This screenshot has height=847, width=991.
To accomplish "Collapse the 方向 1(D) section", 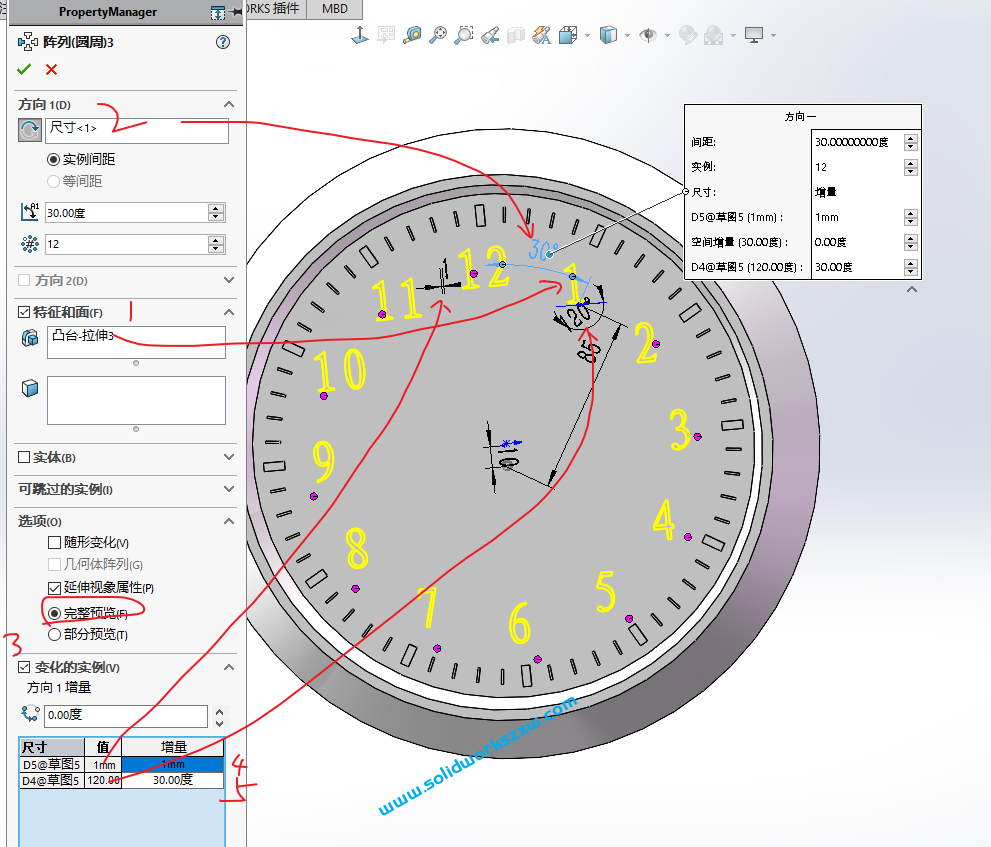I will pos(229,104).
